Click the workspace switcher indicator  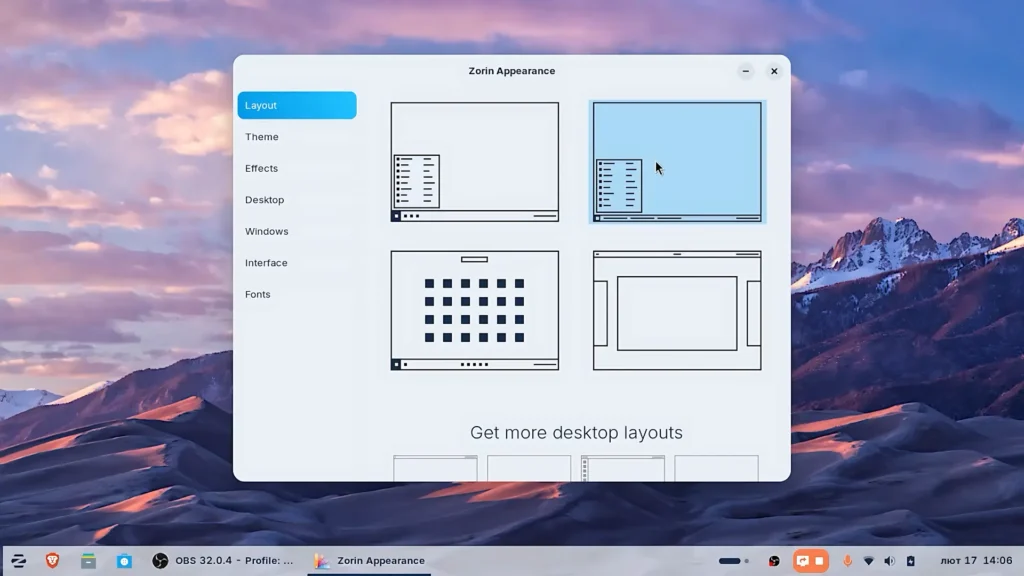(x=733, y=561)
